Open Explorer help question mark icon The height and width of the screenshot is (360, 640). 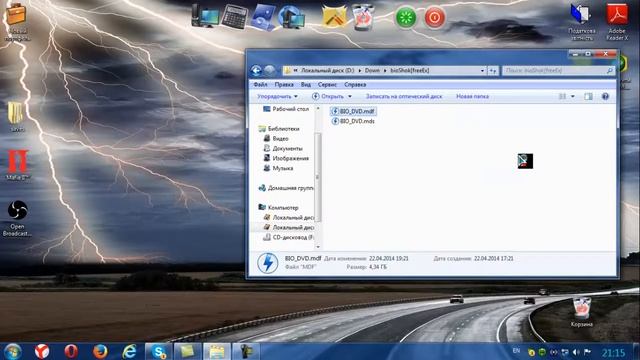point(605,96)
